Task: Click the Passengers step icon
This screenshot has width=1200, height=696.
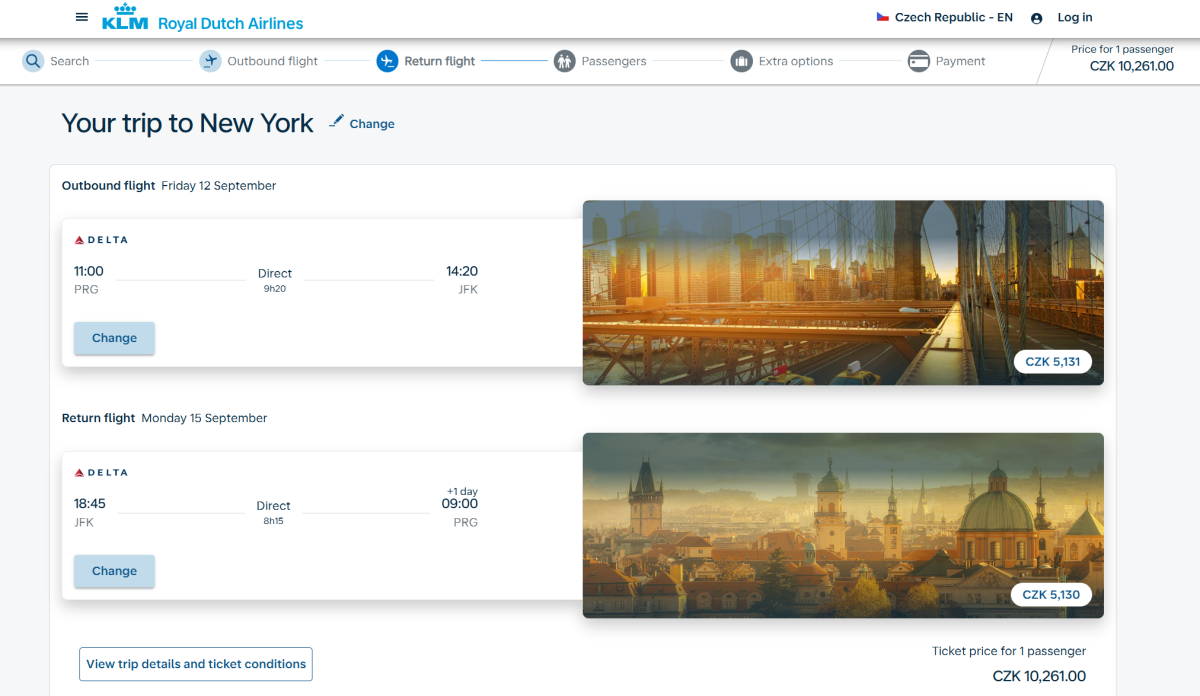Action: [x=564, y=61]
